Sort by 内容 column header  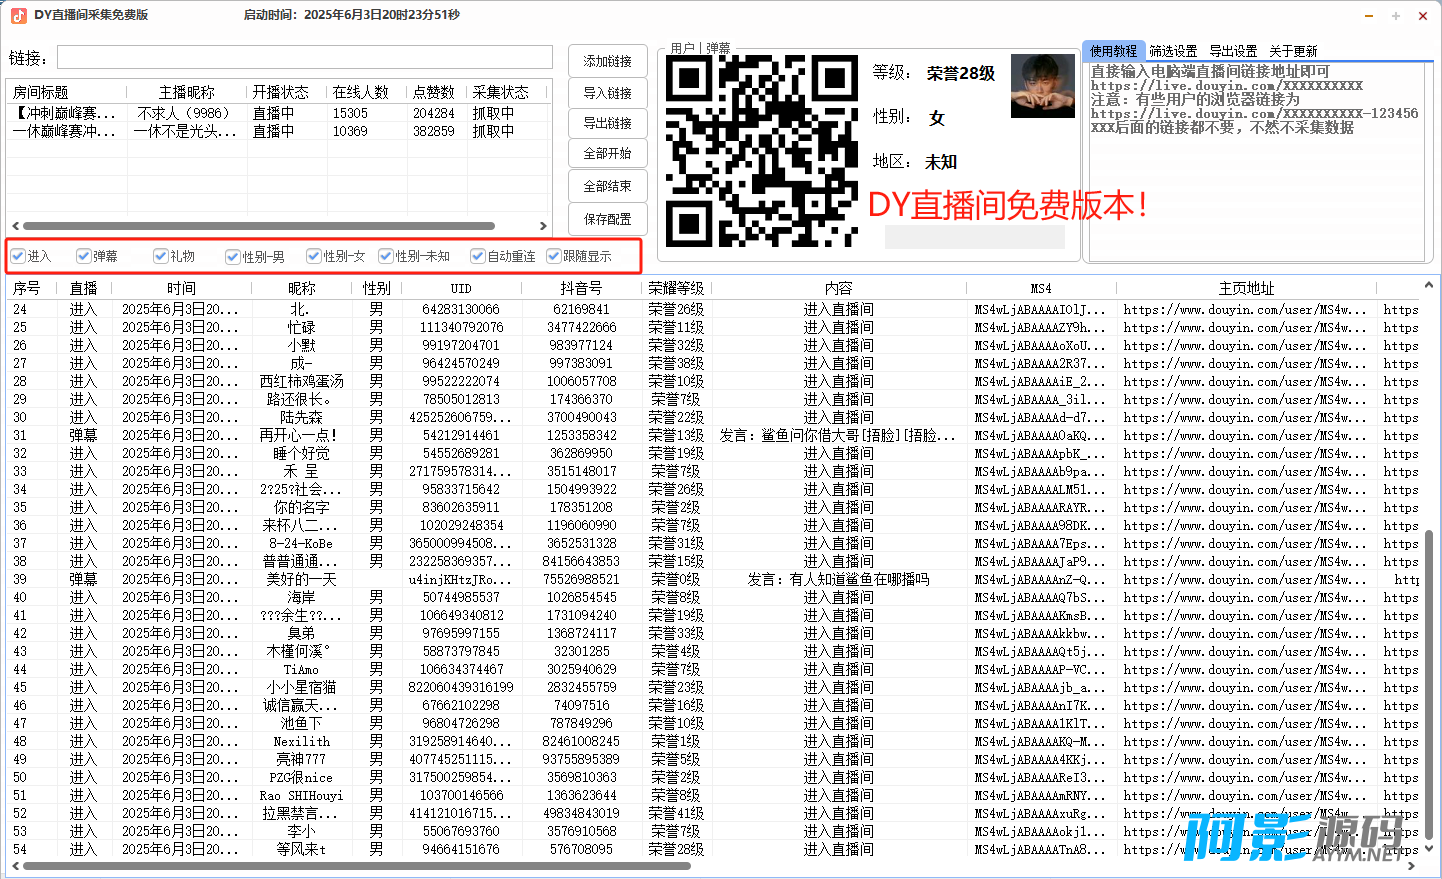coord(839,288)
